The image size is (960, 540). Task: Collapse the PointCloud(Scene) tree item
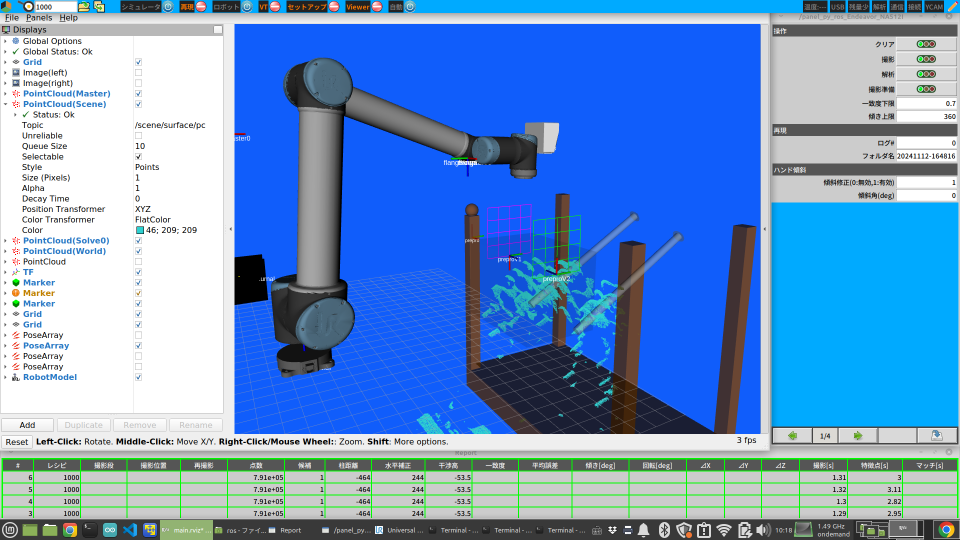pos(5,104)
